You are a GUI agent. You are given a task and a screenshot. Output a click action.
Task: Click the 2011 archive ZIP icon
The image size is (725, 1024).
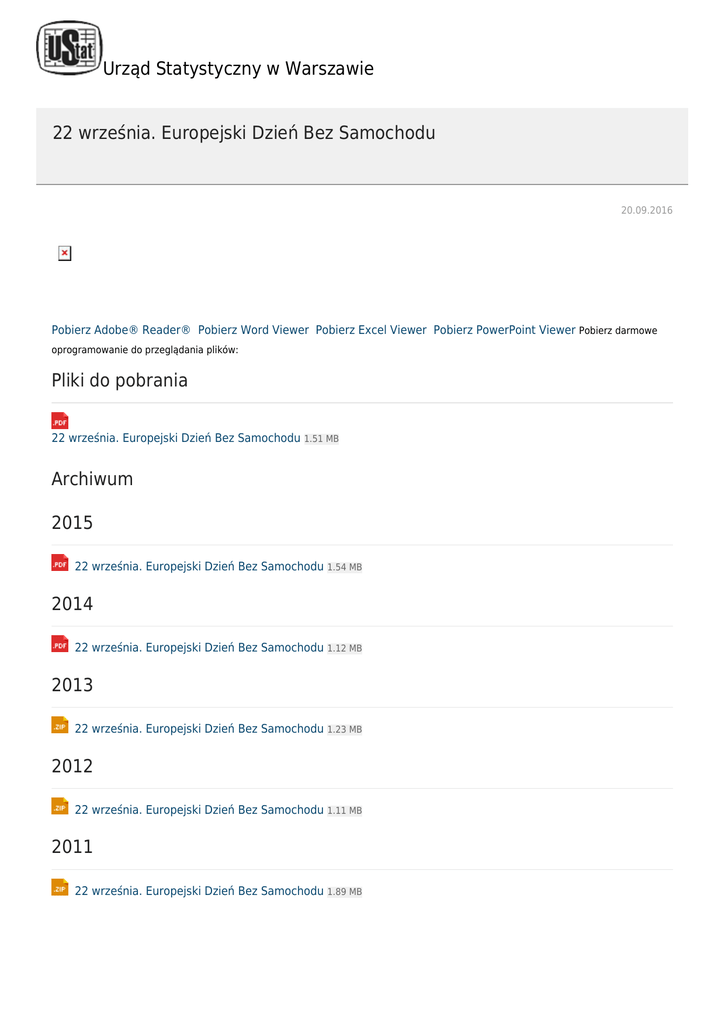pos(60,888)
